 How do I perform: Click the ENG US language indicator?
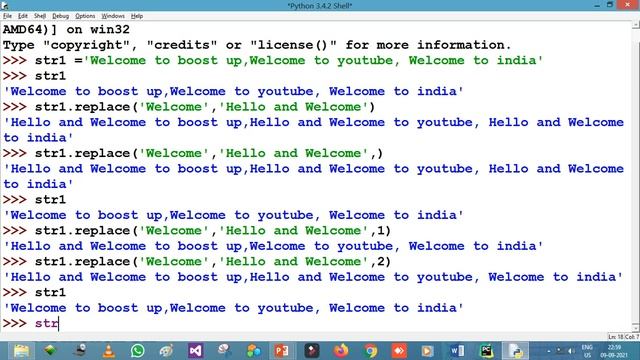point(587,351)
